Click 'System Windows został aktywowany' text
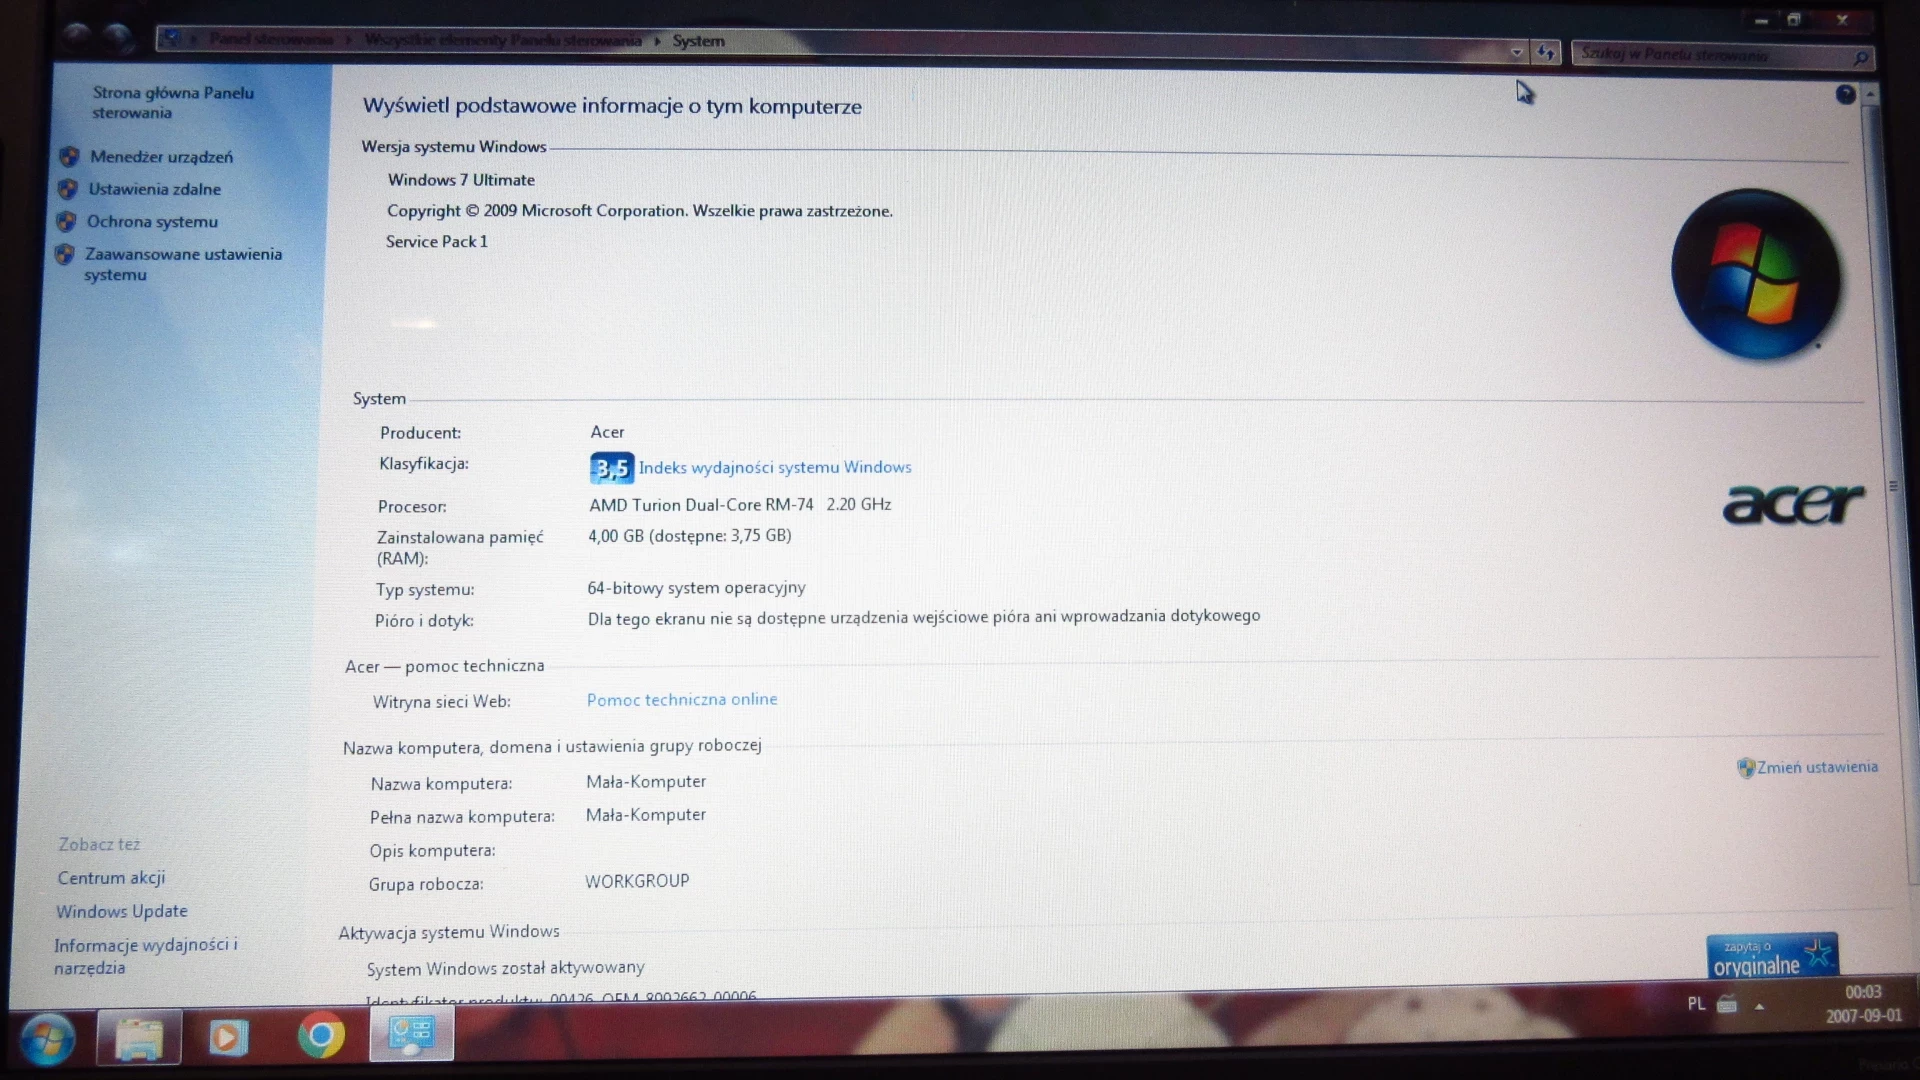 pyautogui.click(x=505, y=968)
